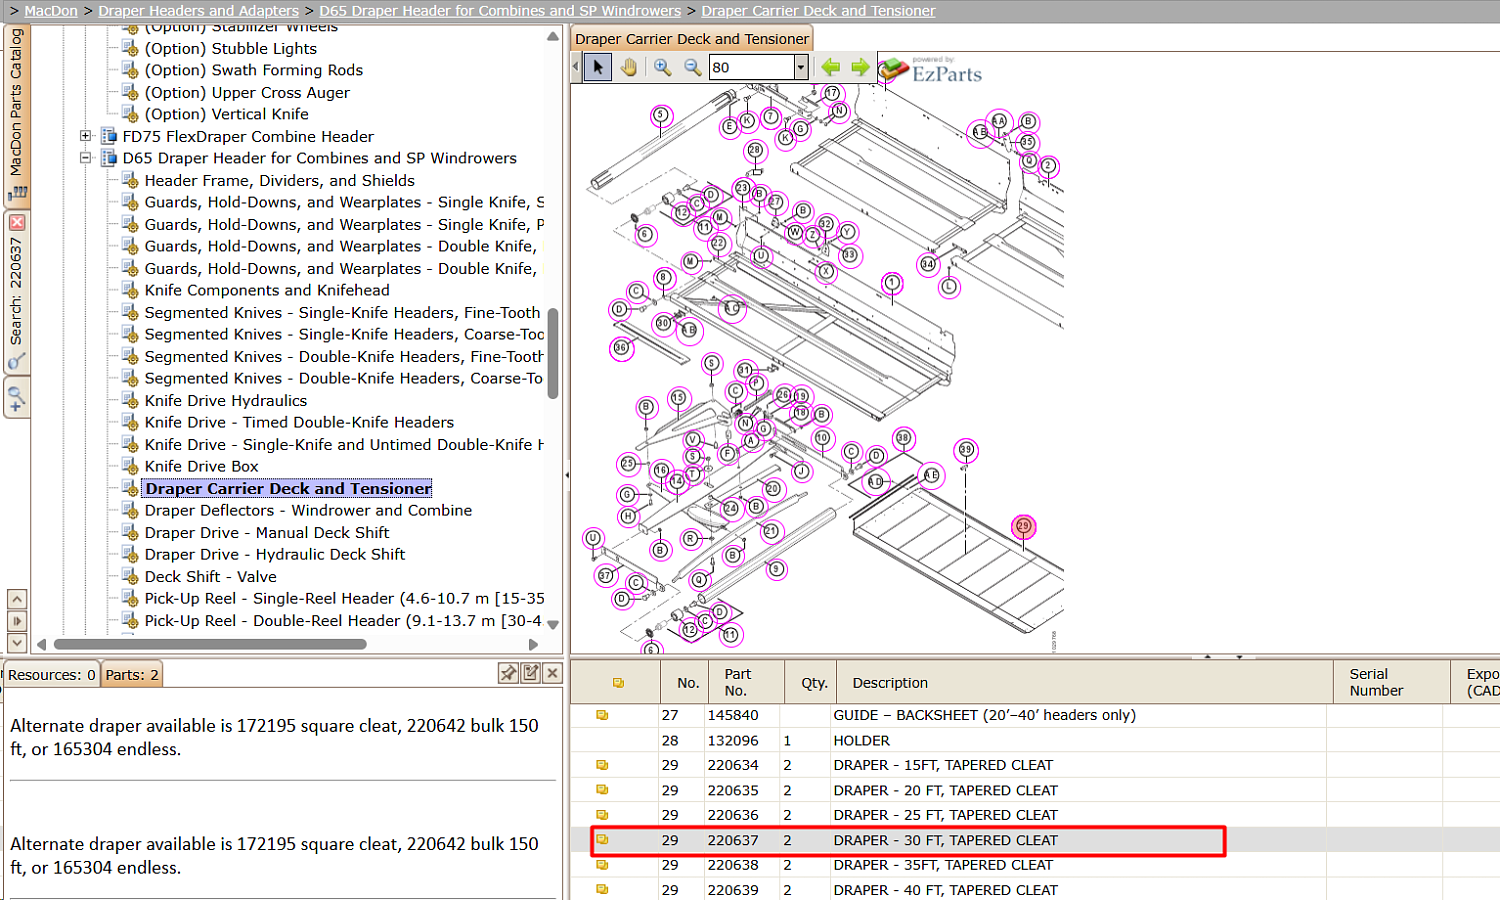Select Knife Components and Knifehead item
This screenshot has height=900, width=1500.
tap(267, 290)
